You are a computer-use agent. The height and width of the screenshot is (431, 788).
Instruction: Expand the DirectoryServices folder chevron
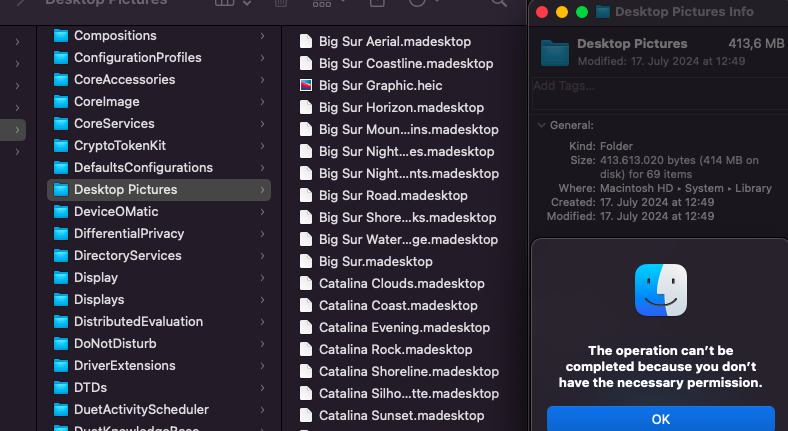point(262,256)
